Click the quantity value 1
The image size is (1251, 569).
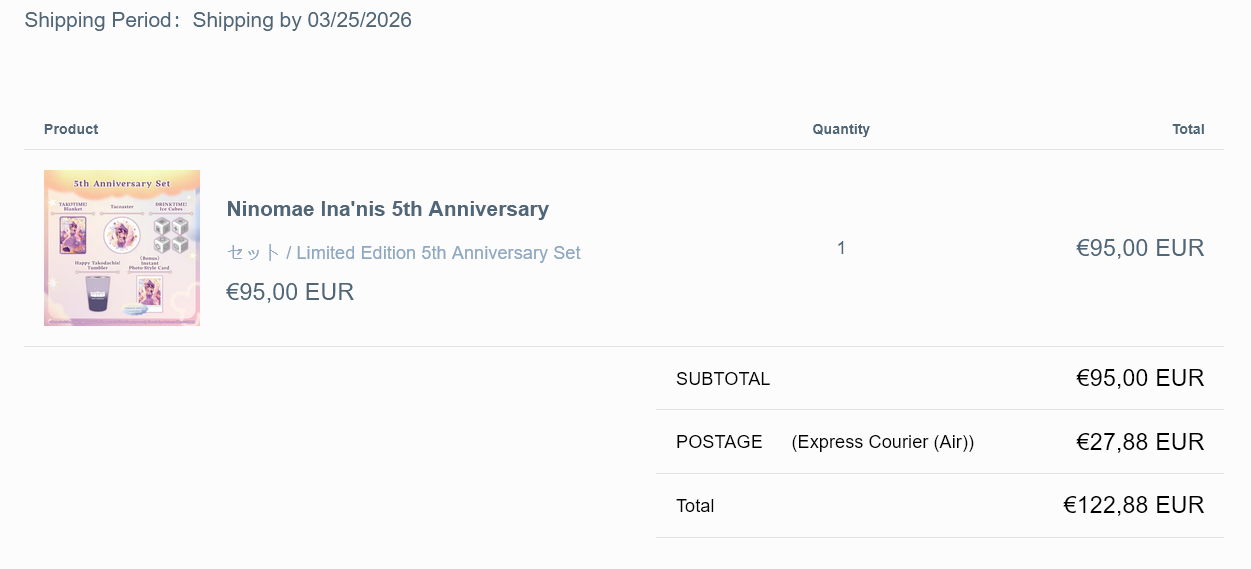[x=841, y=248]
